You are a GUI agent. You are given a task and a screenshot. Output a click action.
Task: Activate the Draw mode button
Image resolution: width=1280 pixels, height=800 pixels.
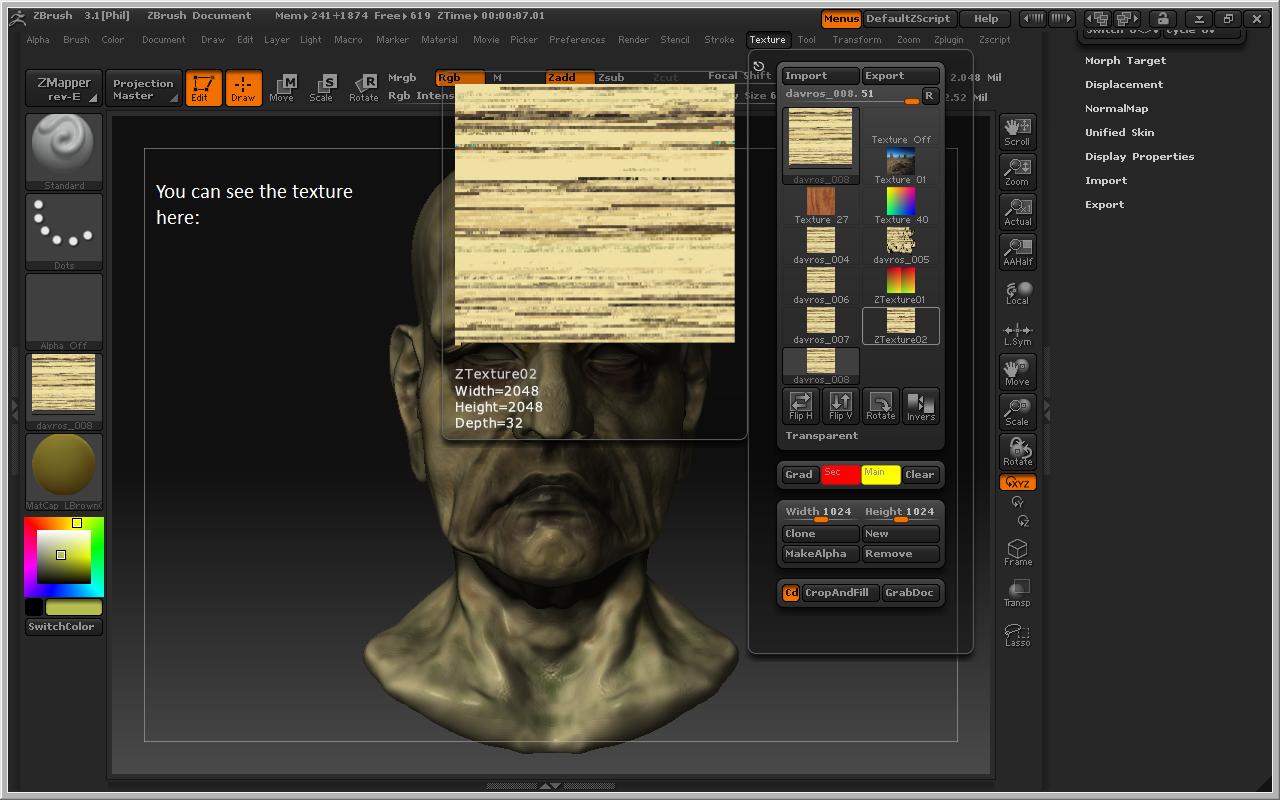[x=243, y=88]
